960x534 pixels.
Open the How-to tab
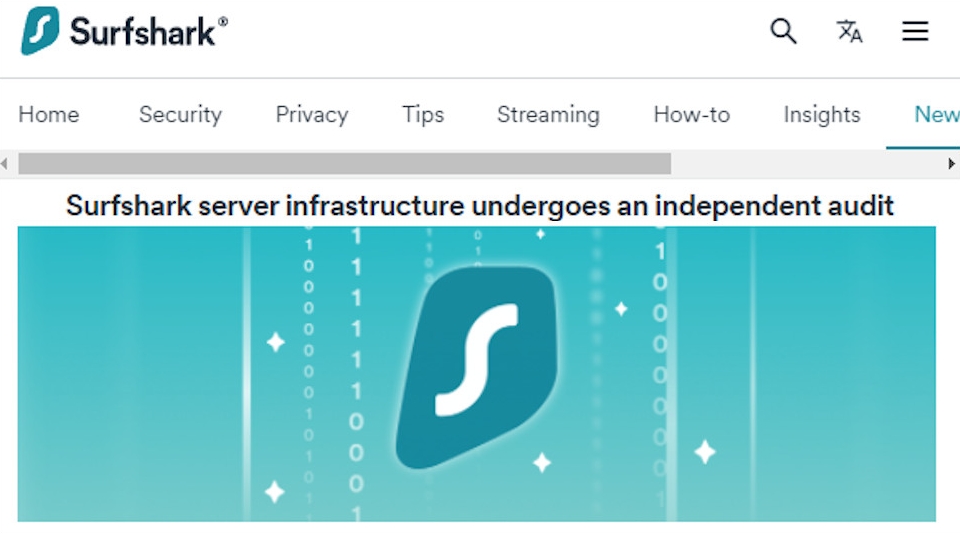coord(691,115)
